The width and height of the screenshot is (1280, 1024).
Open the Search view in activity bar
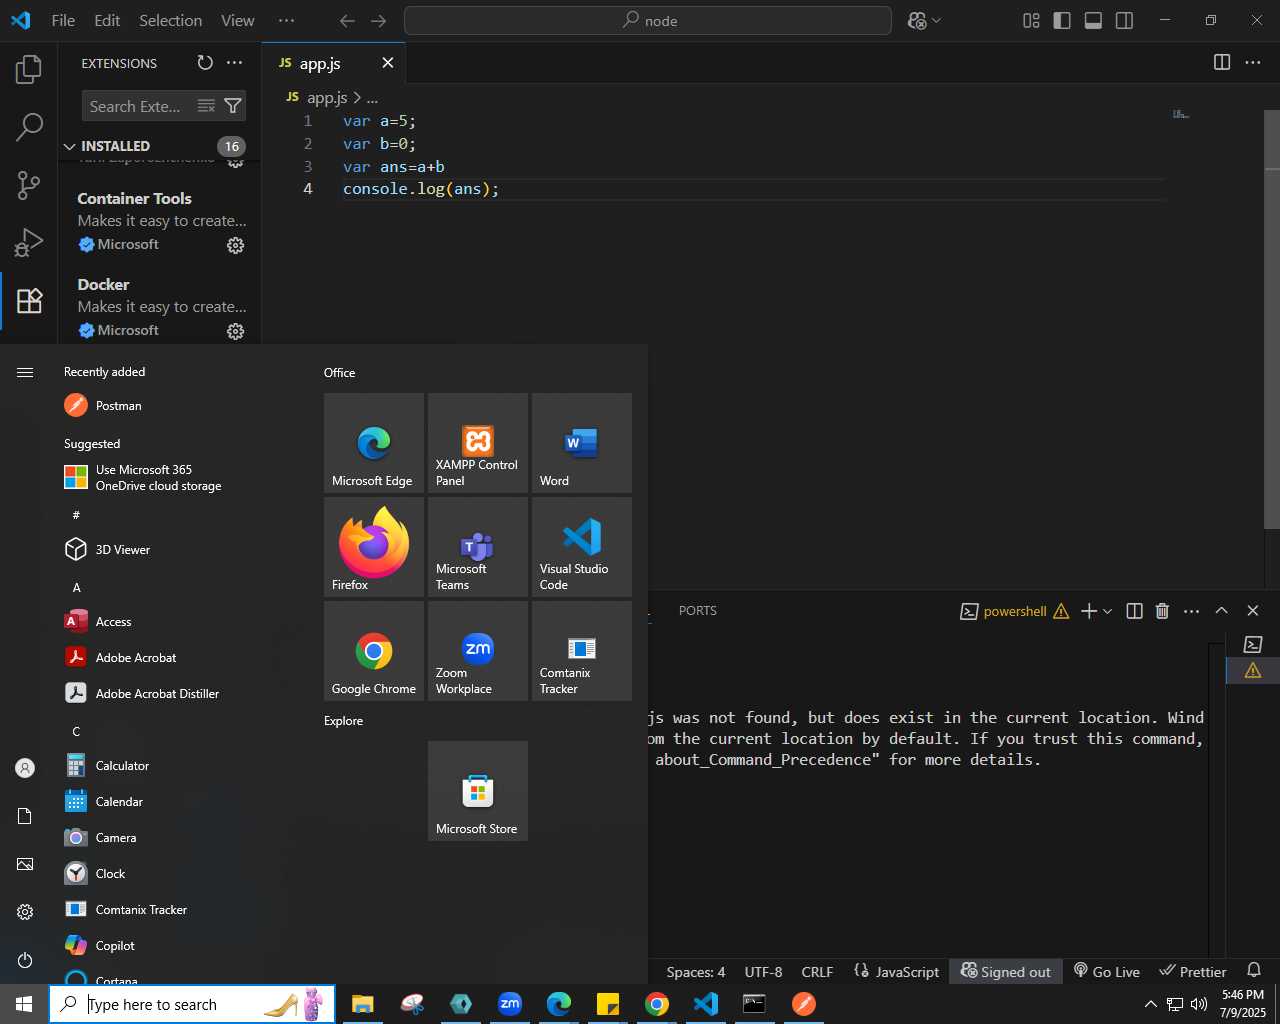[29, 127]
